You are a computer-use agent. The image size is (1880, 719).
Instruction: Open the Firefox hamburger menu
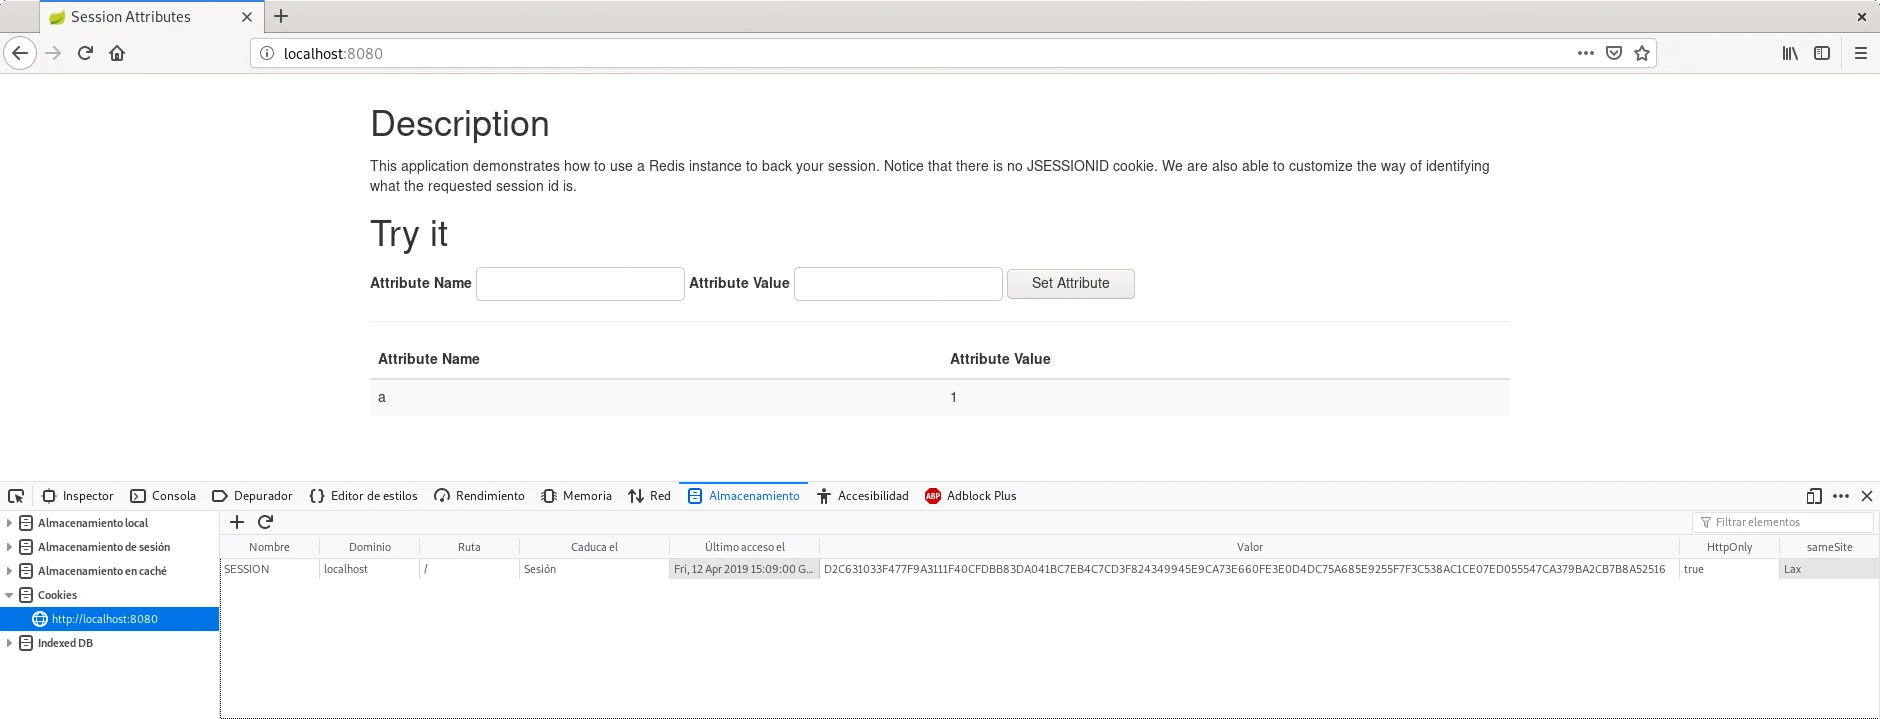(1860, 53)
